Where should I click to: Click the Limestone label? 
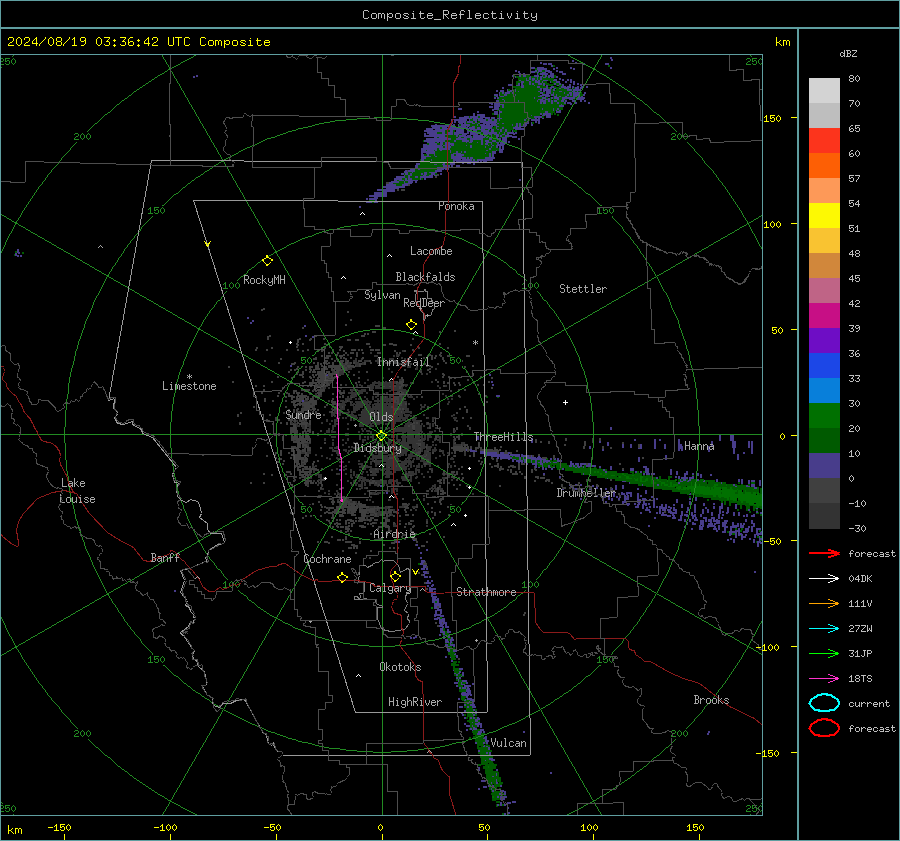tap(189, 386)
